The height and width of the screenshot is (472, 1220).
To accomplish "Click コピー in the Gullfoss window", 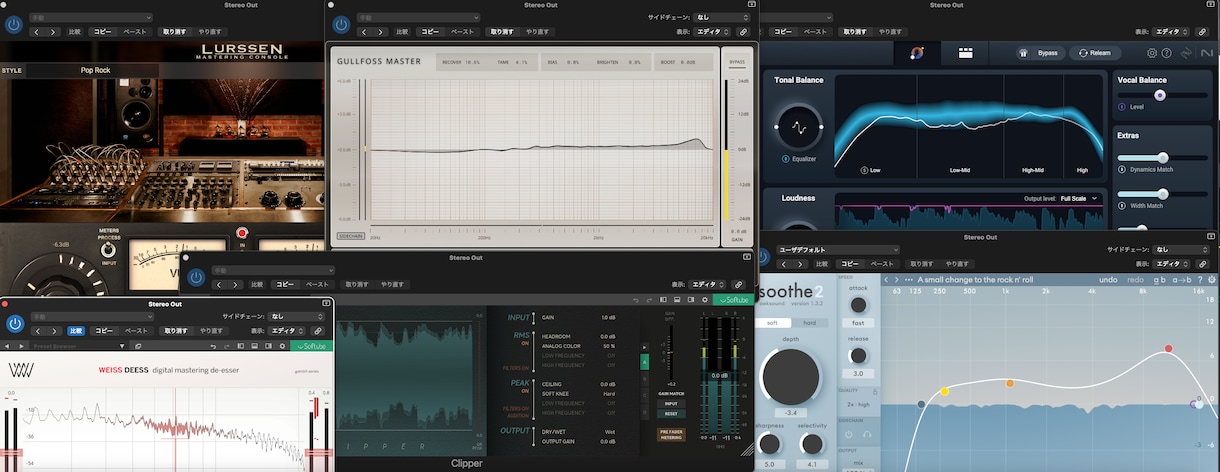I will [x=430, y=32].
